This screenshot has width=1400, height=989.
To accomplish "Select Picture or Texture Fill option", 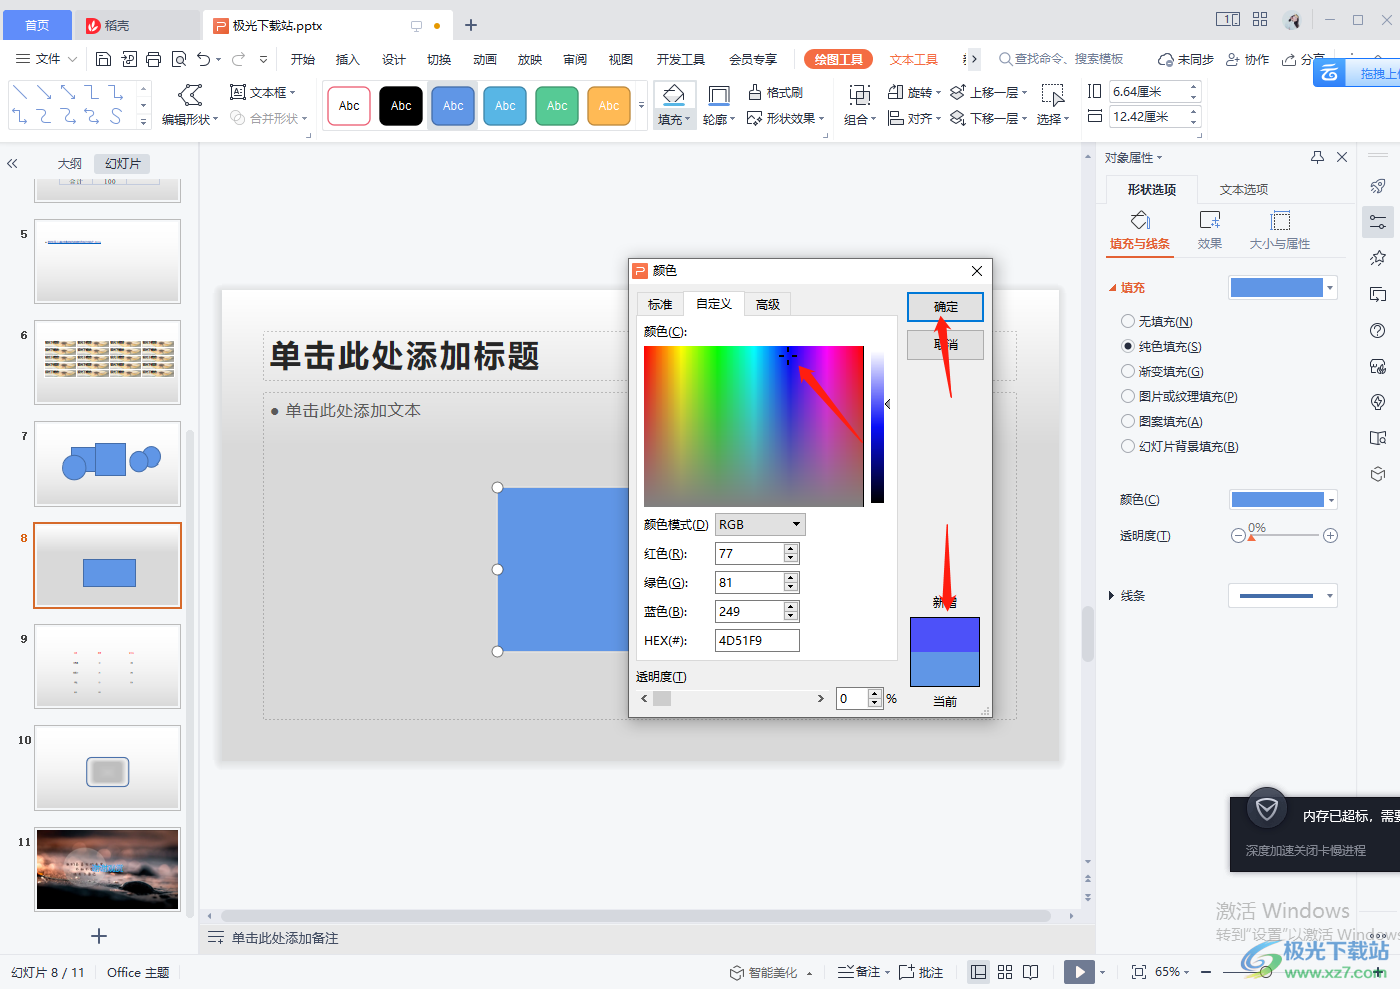I will pos(1128,396).
